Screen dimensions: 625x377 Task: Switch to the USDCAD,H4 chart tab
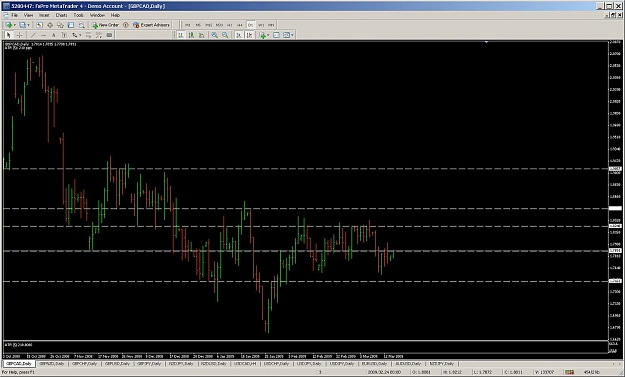point(245,364)
